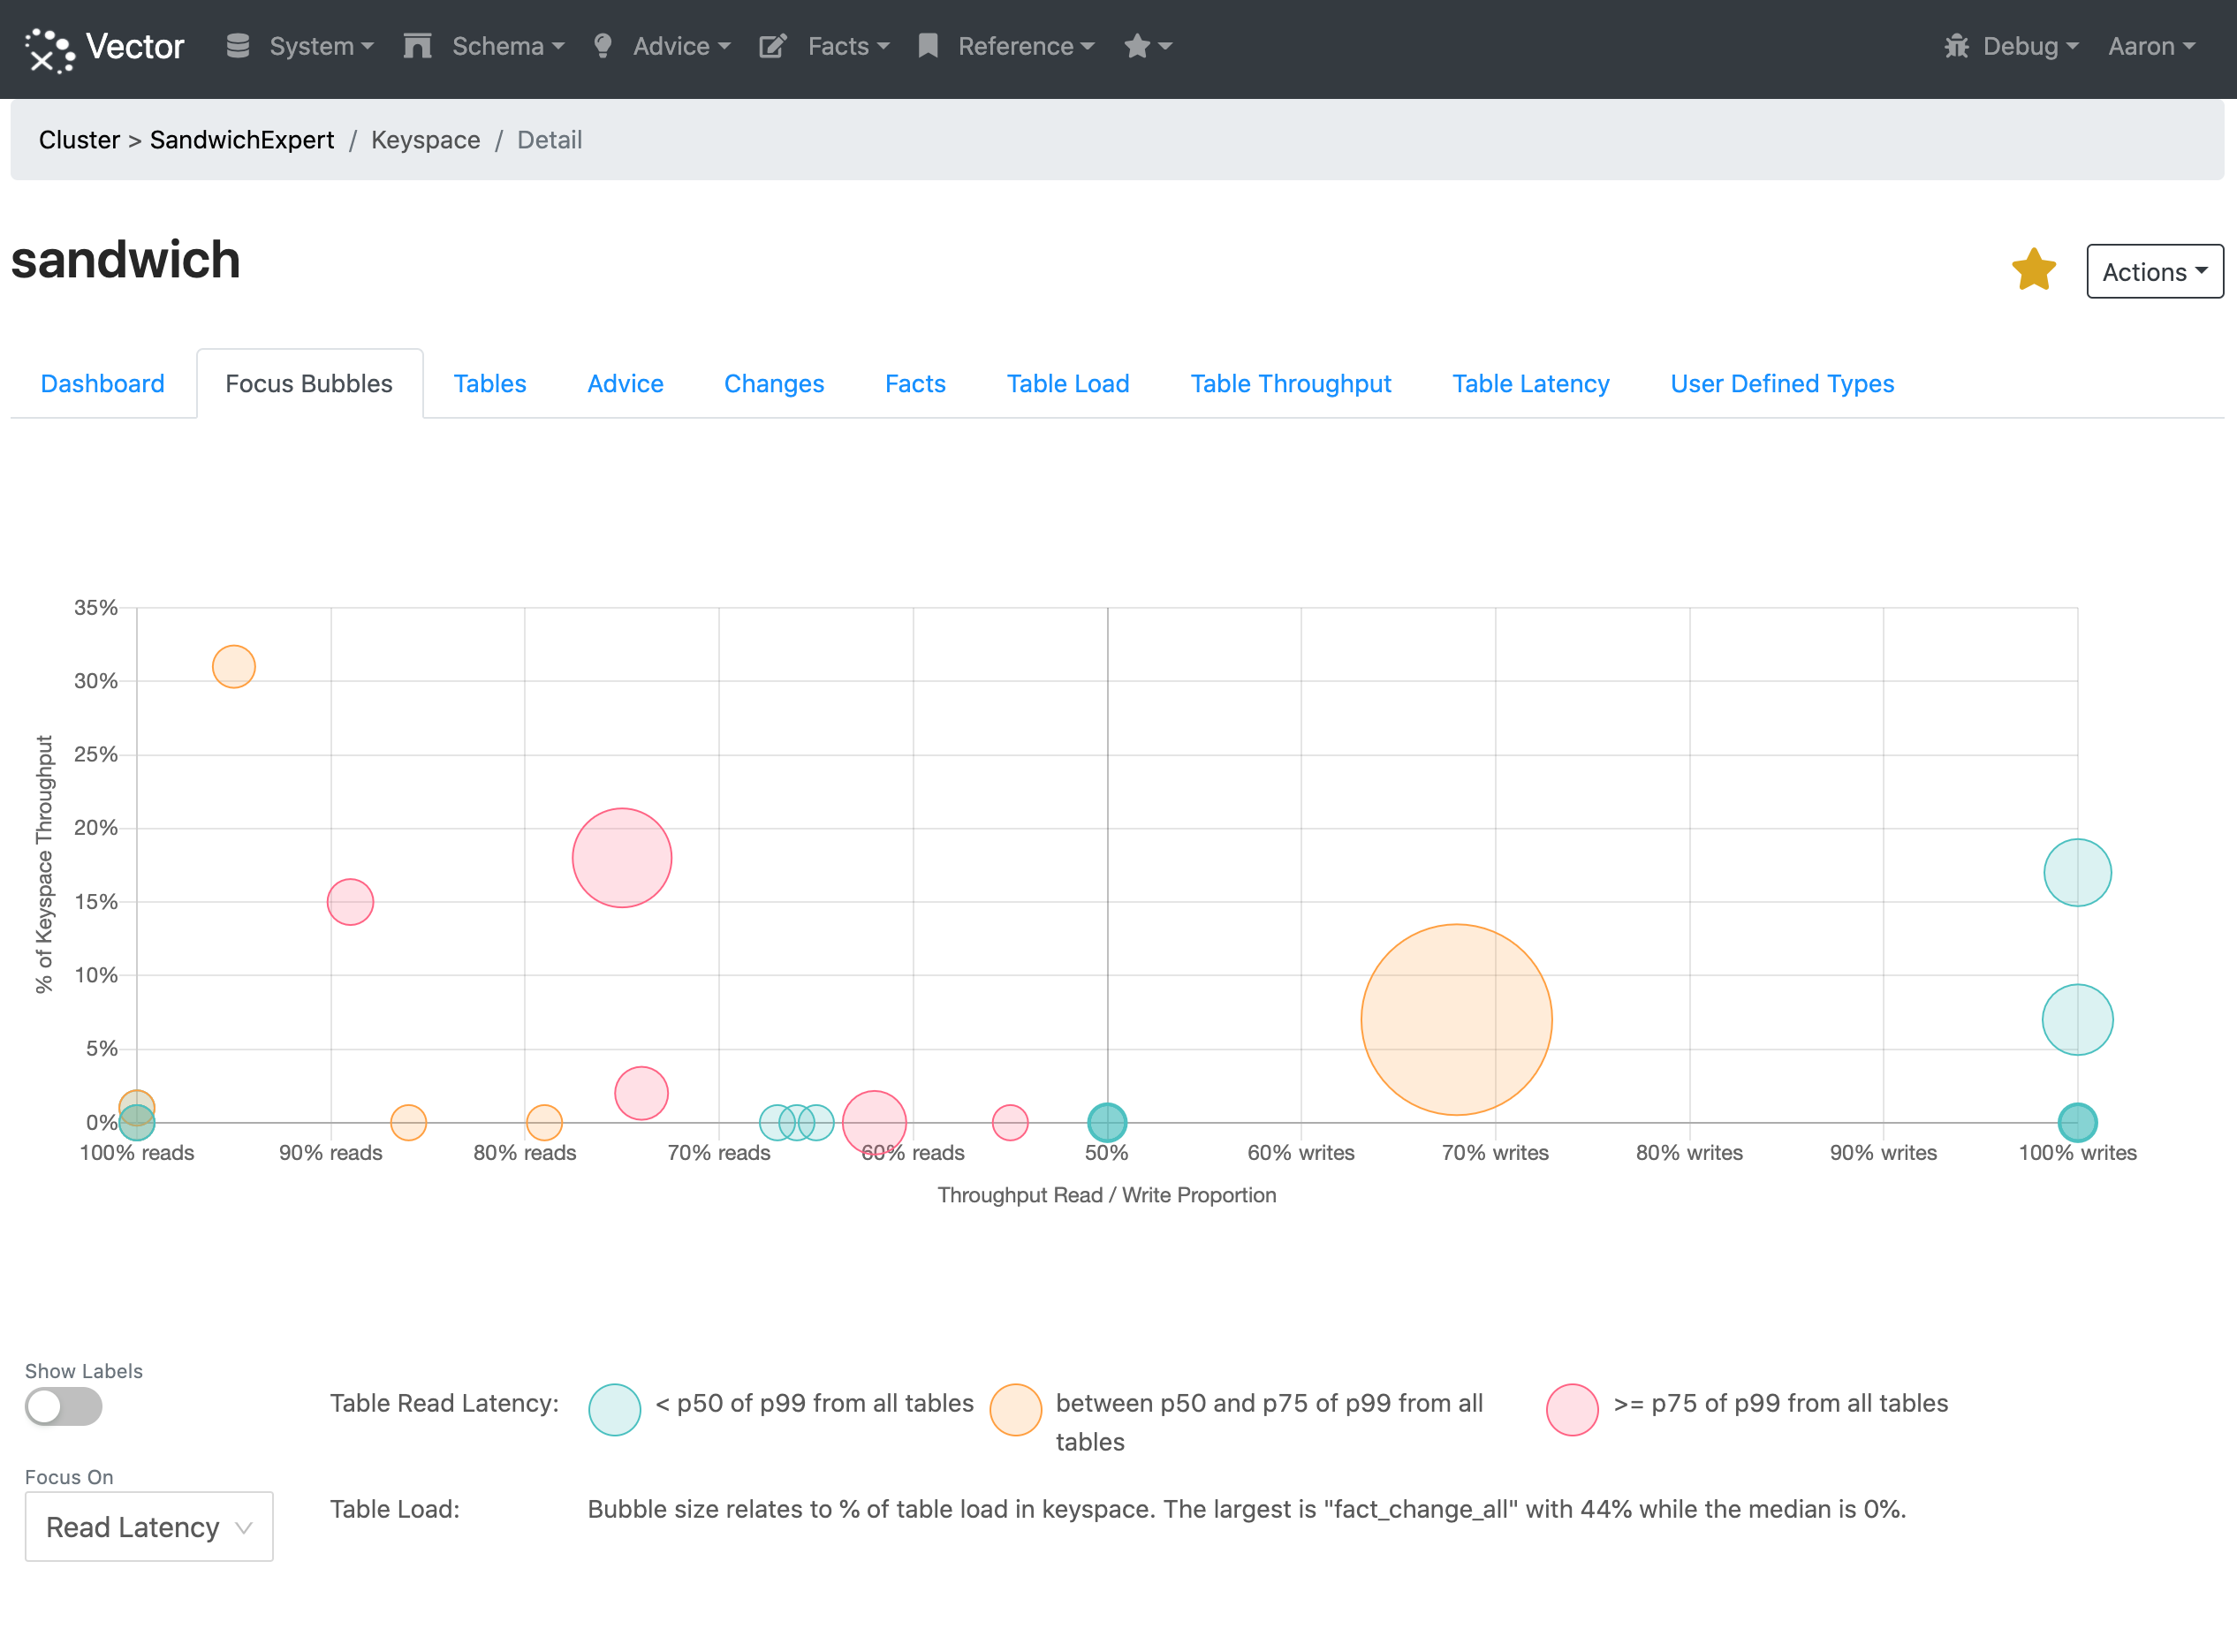2237x1652 pixels.
Task: Switch to the Table Throughput tab
Action: point(1290,384)
